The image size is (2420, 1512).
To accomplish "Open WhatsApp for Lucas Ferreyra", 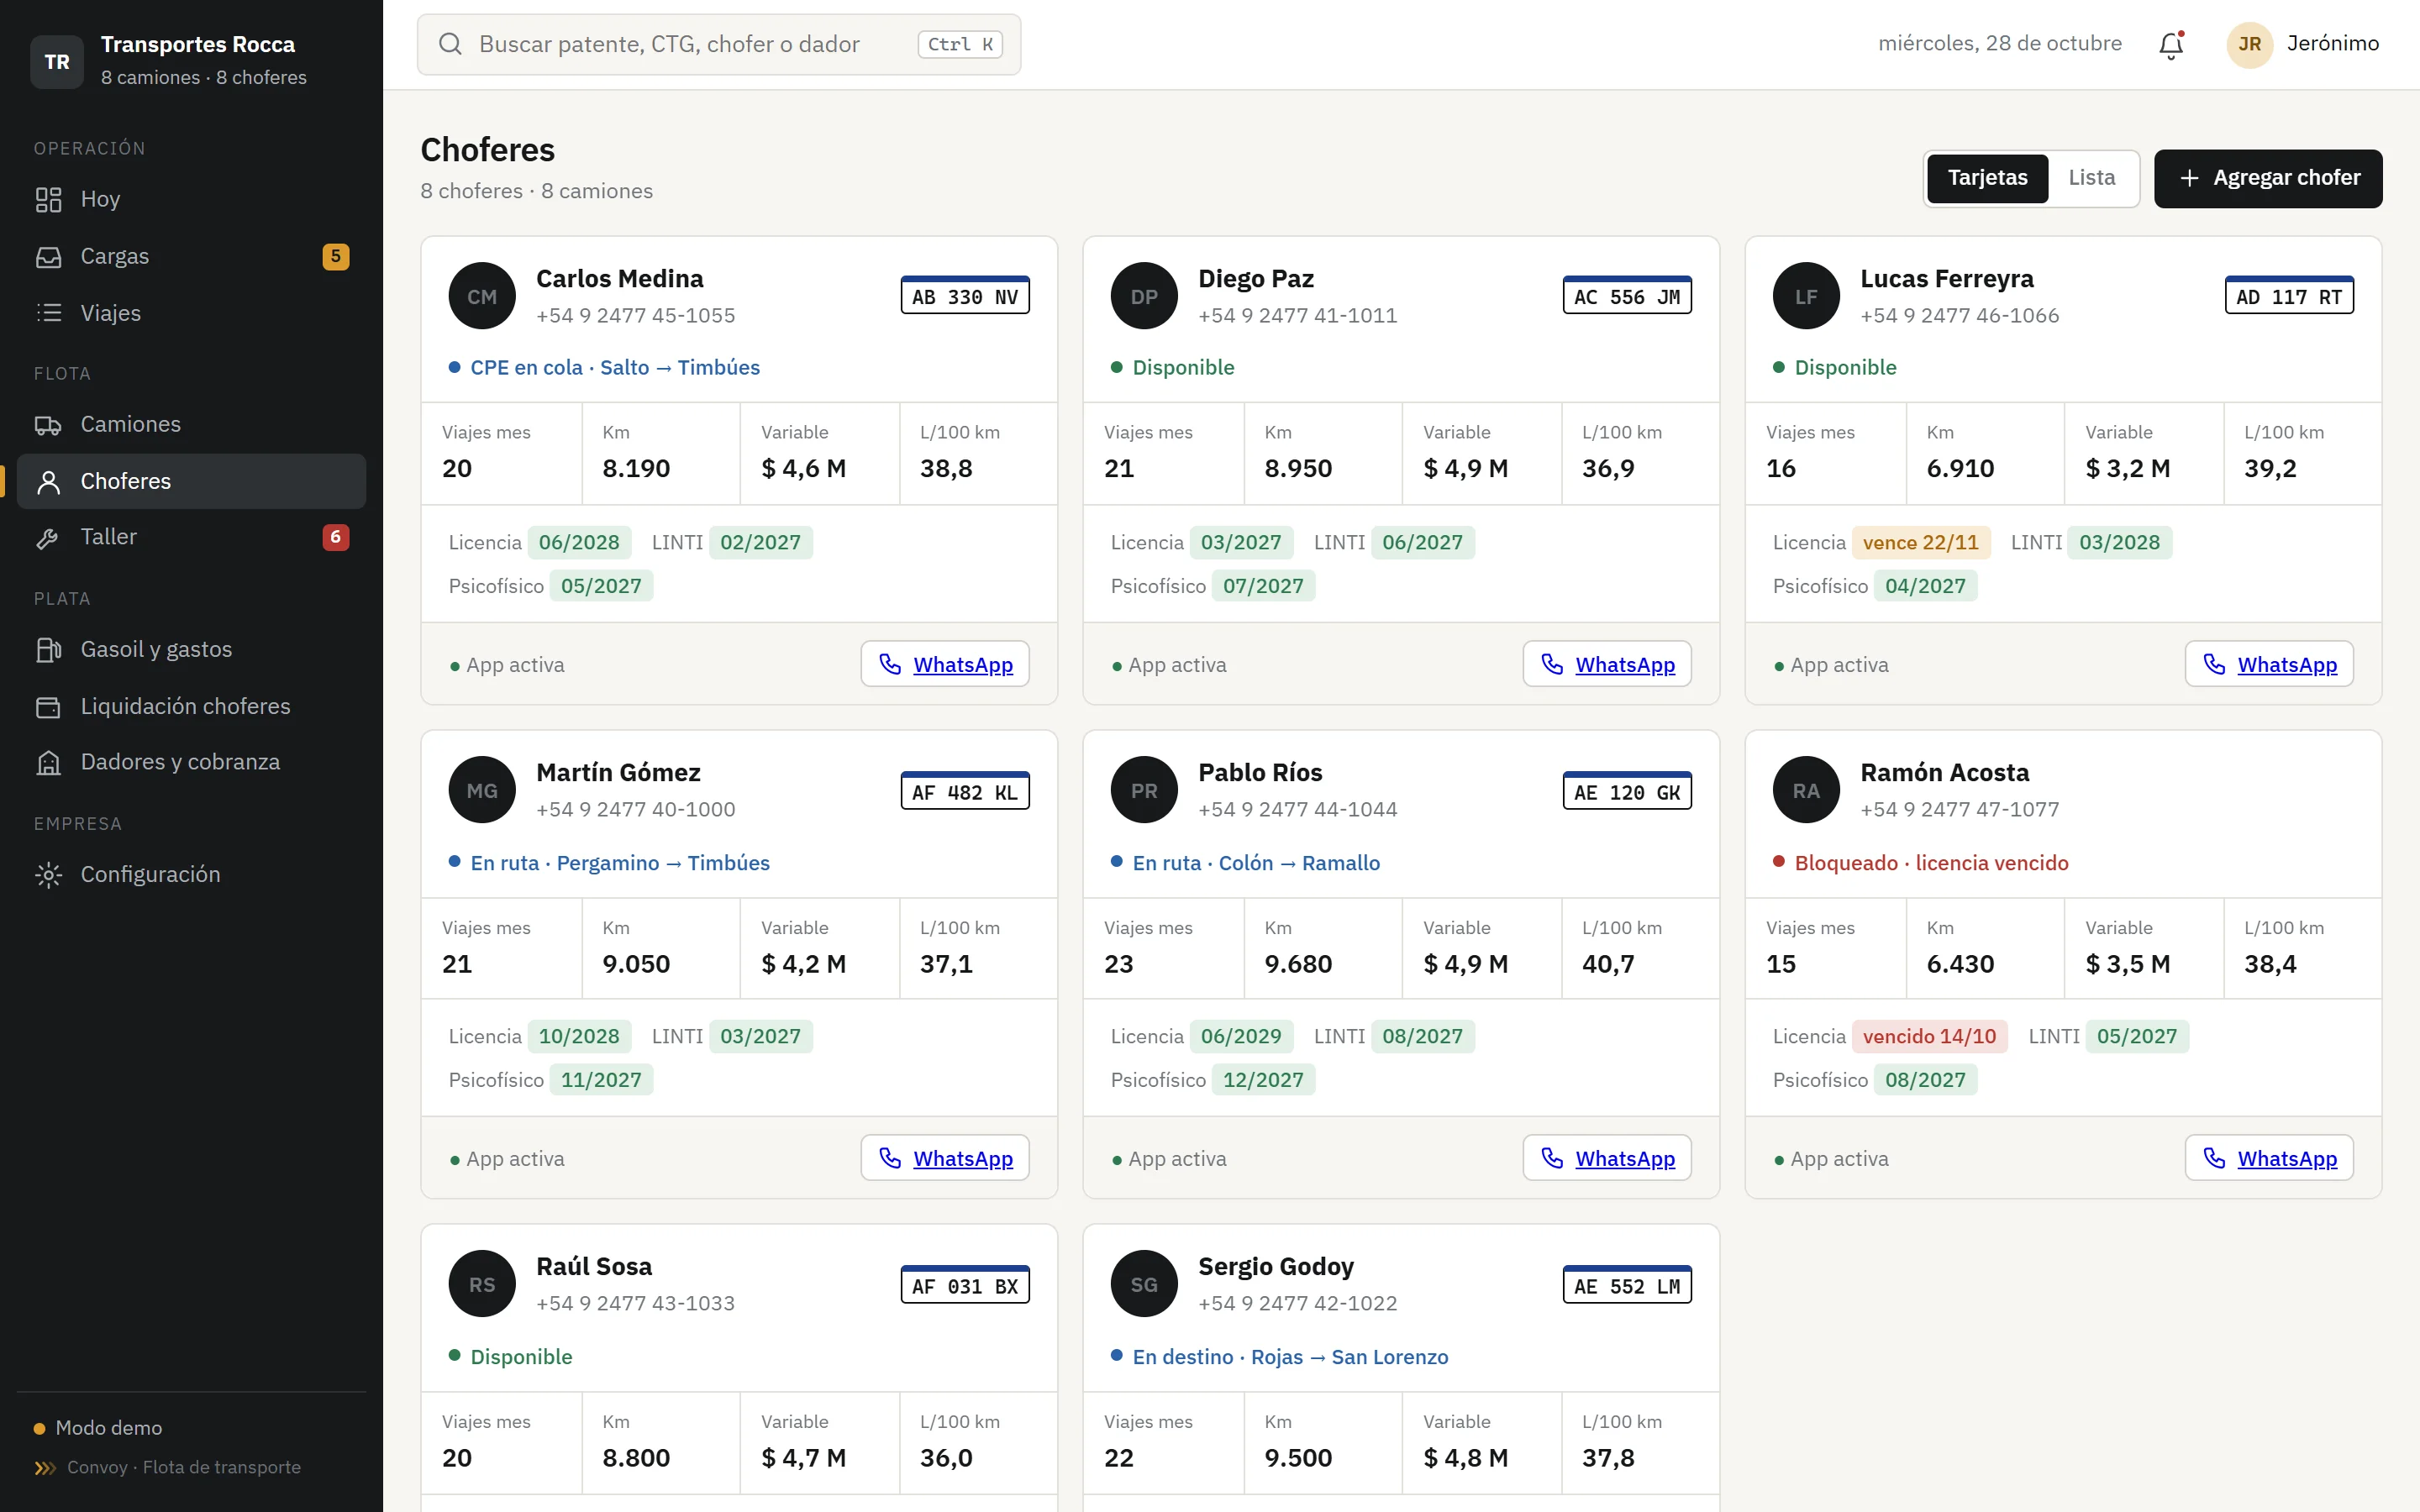I will pyautogui.click(x=2268, y=664).
